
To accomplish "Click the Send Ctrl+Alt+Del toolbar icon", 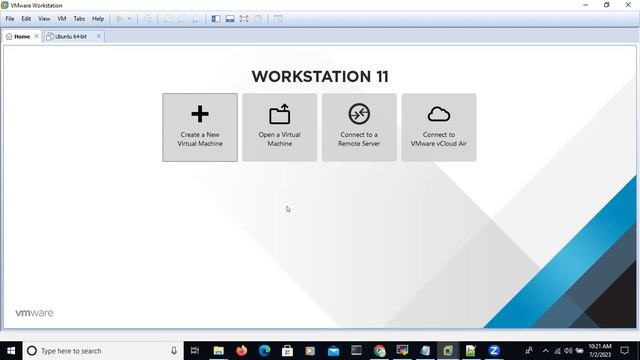I will coord(148,19).
